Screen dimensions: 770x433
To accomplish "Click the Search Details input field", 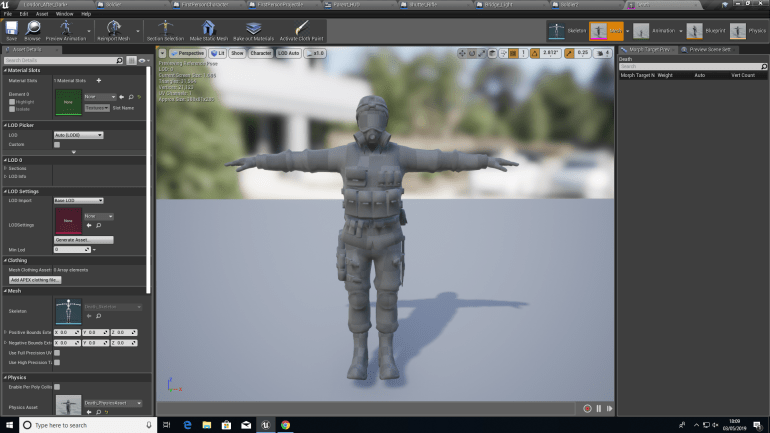I will [x=63, y=60].
